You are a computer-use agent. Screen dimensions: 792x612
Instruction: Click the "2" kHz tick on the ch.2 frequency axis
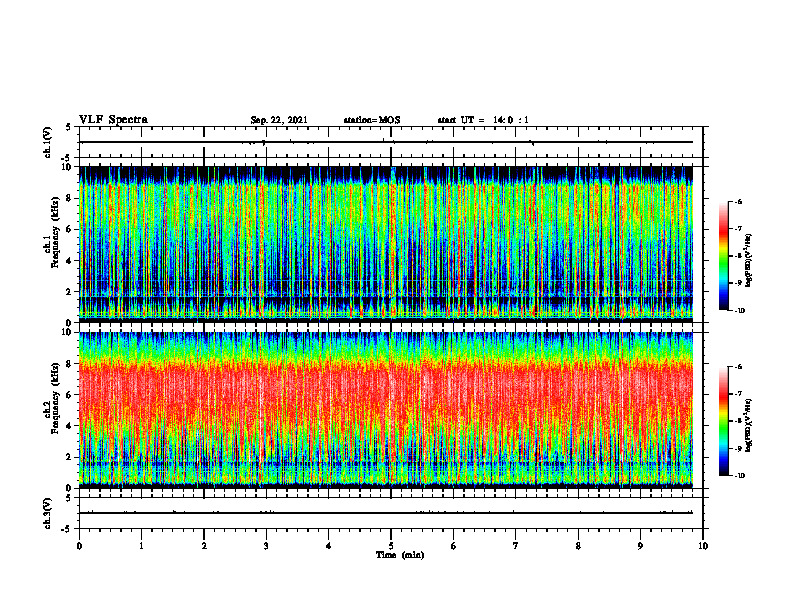pyautogui.click(x=70, y=457)
